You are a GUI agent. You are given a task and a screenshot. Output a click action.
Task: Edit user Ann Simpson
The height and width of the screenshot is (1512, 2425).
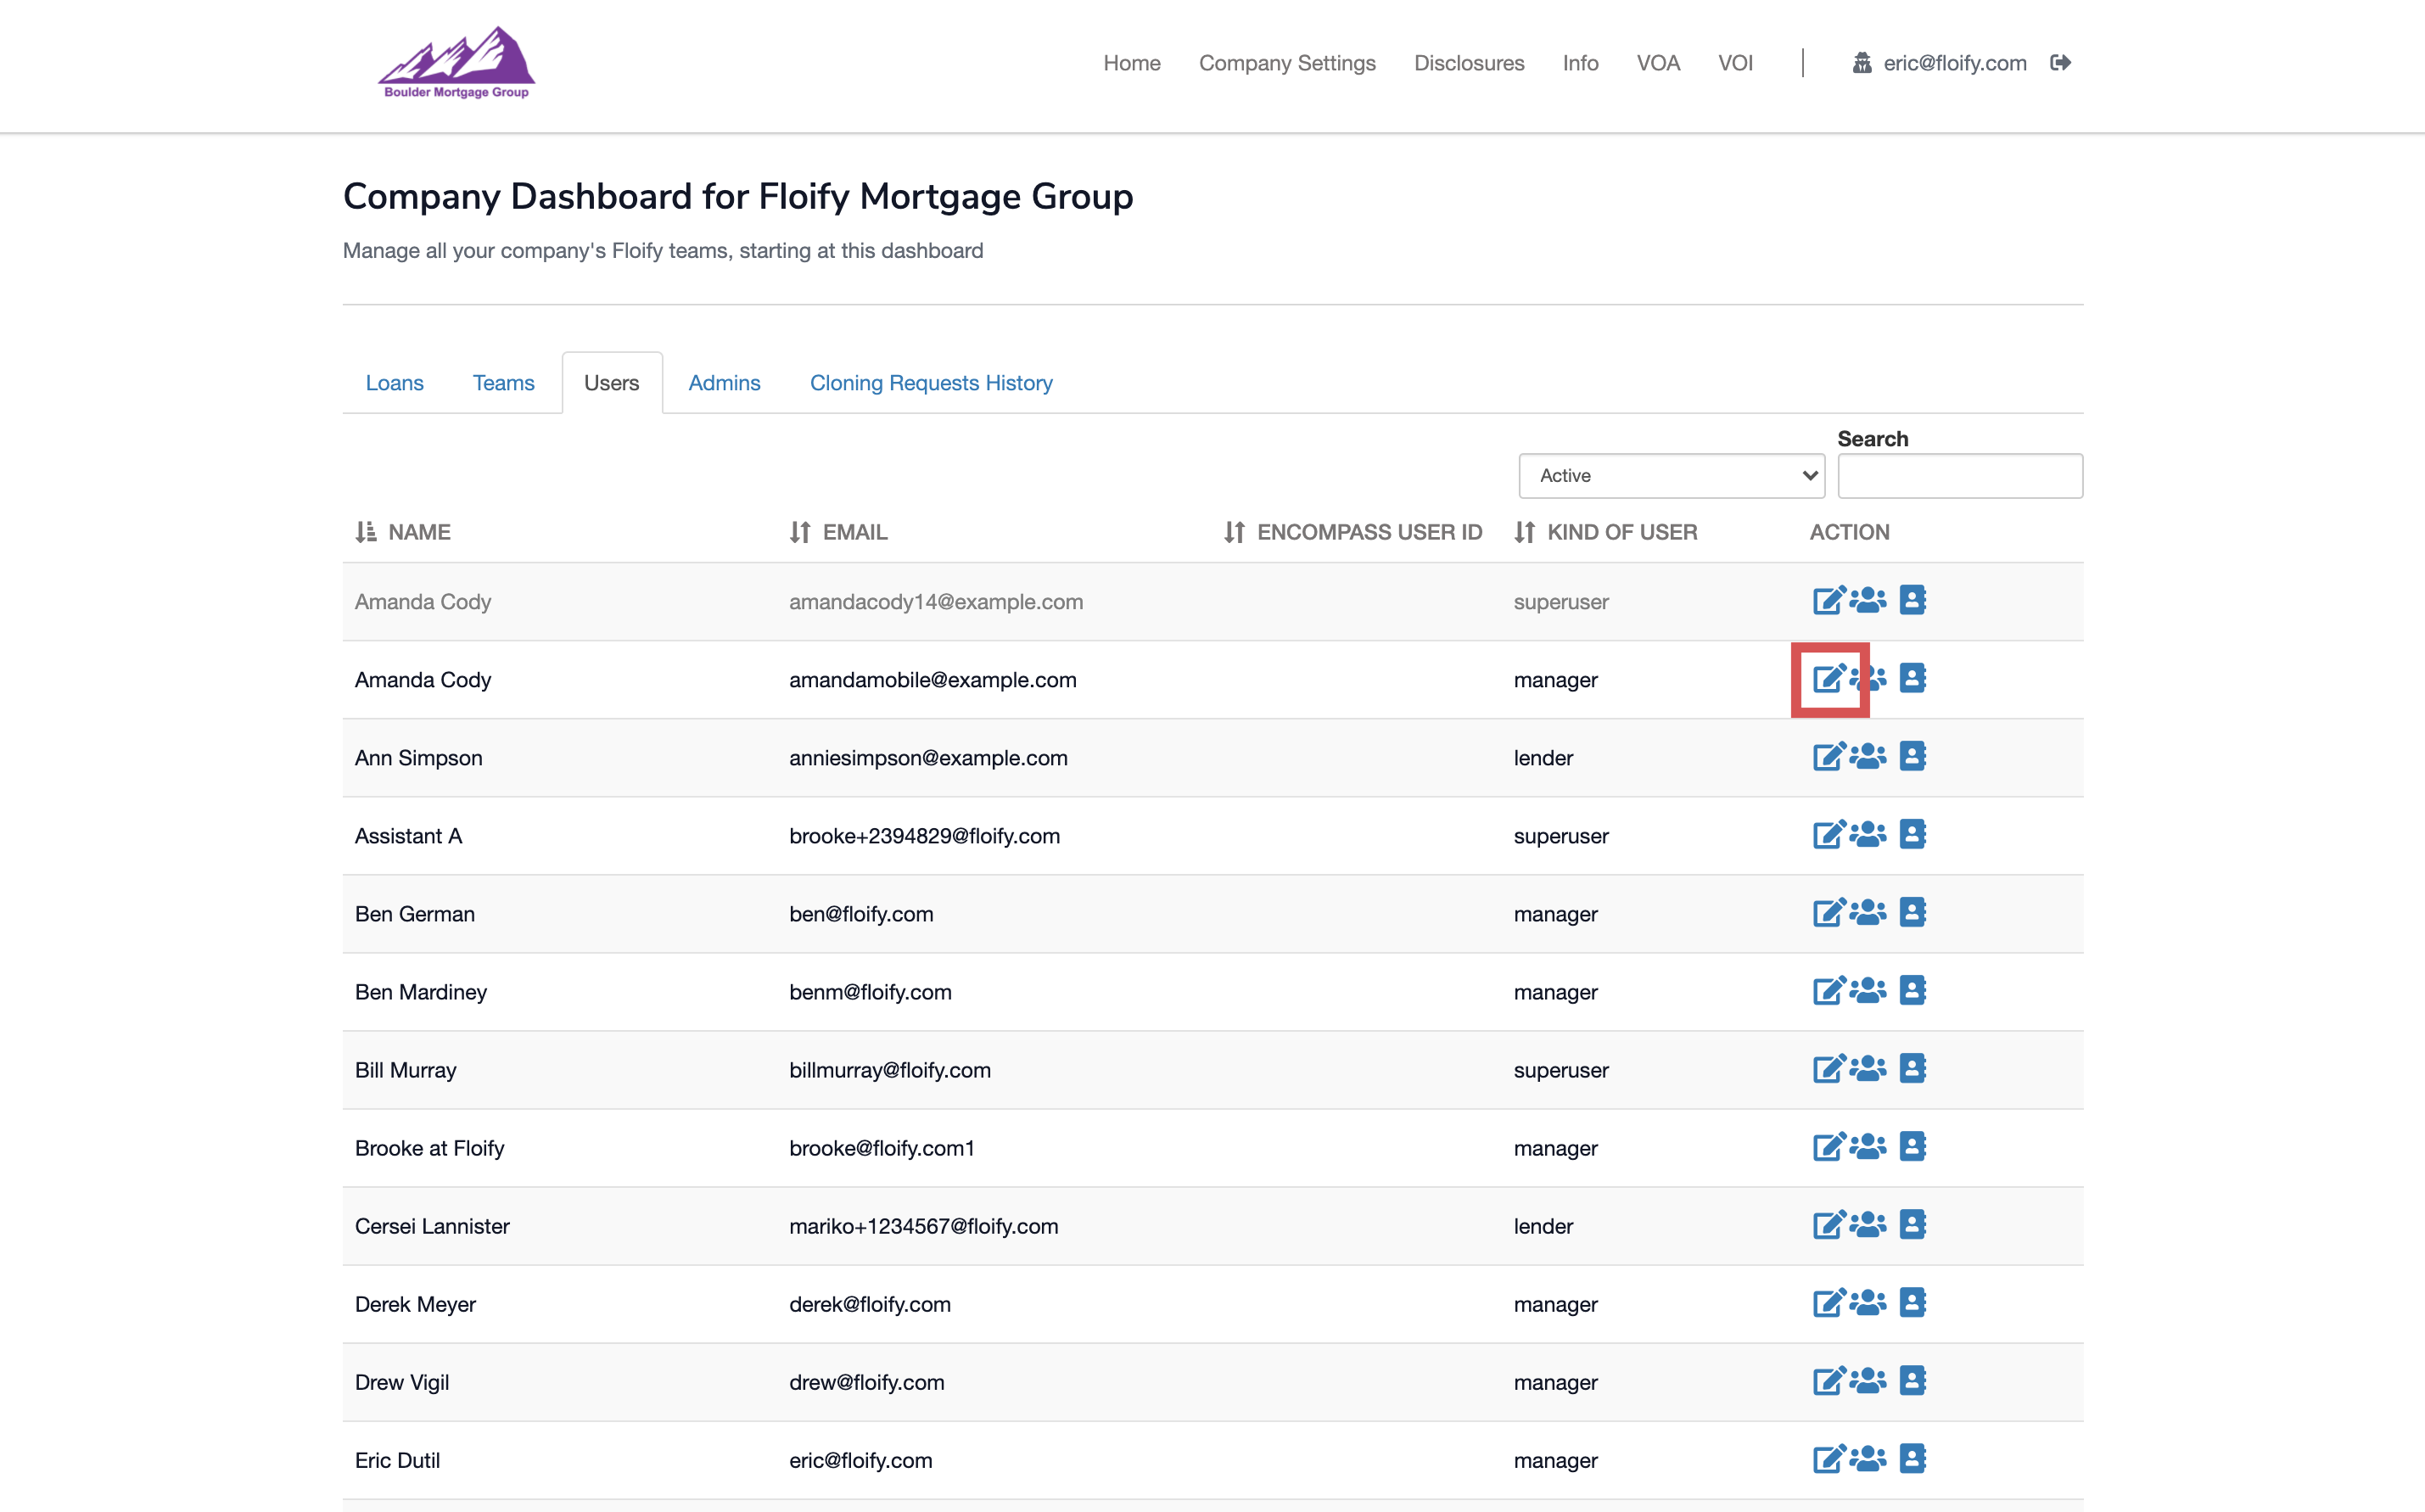click(1829, 756)
